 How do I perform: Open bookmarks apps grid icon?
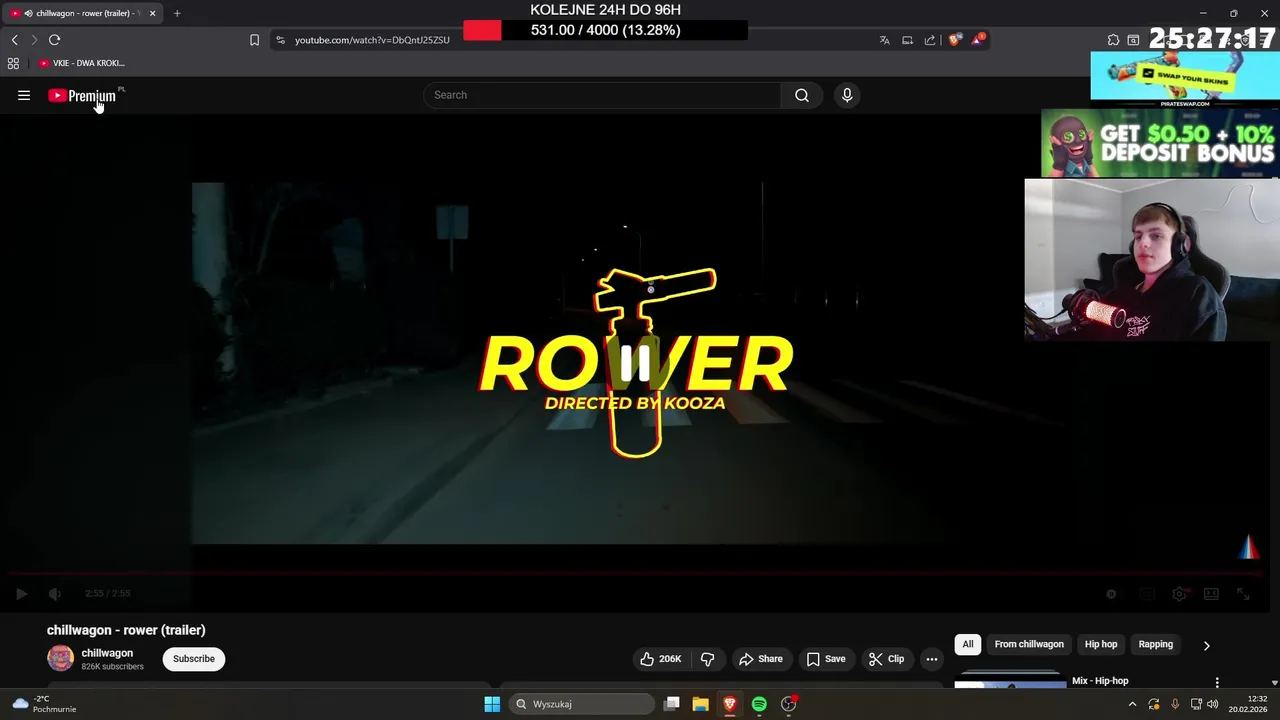[x=13, y=63]
